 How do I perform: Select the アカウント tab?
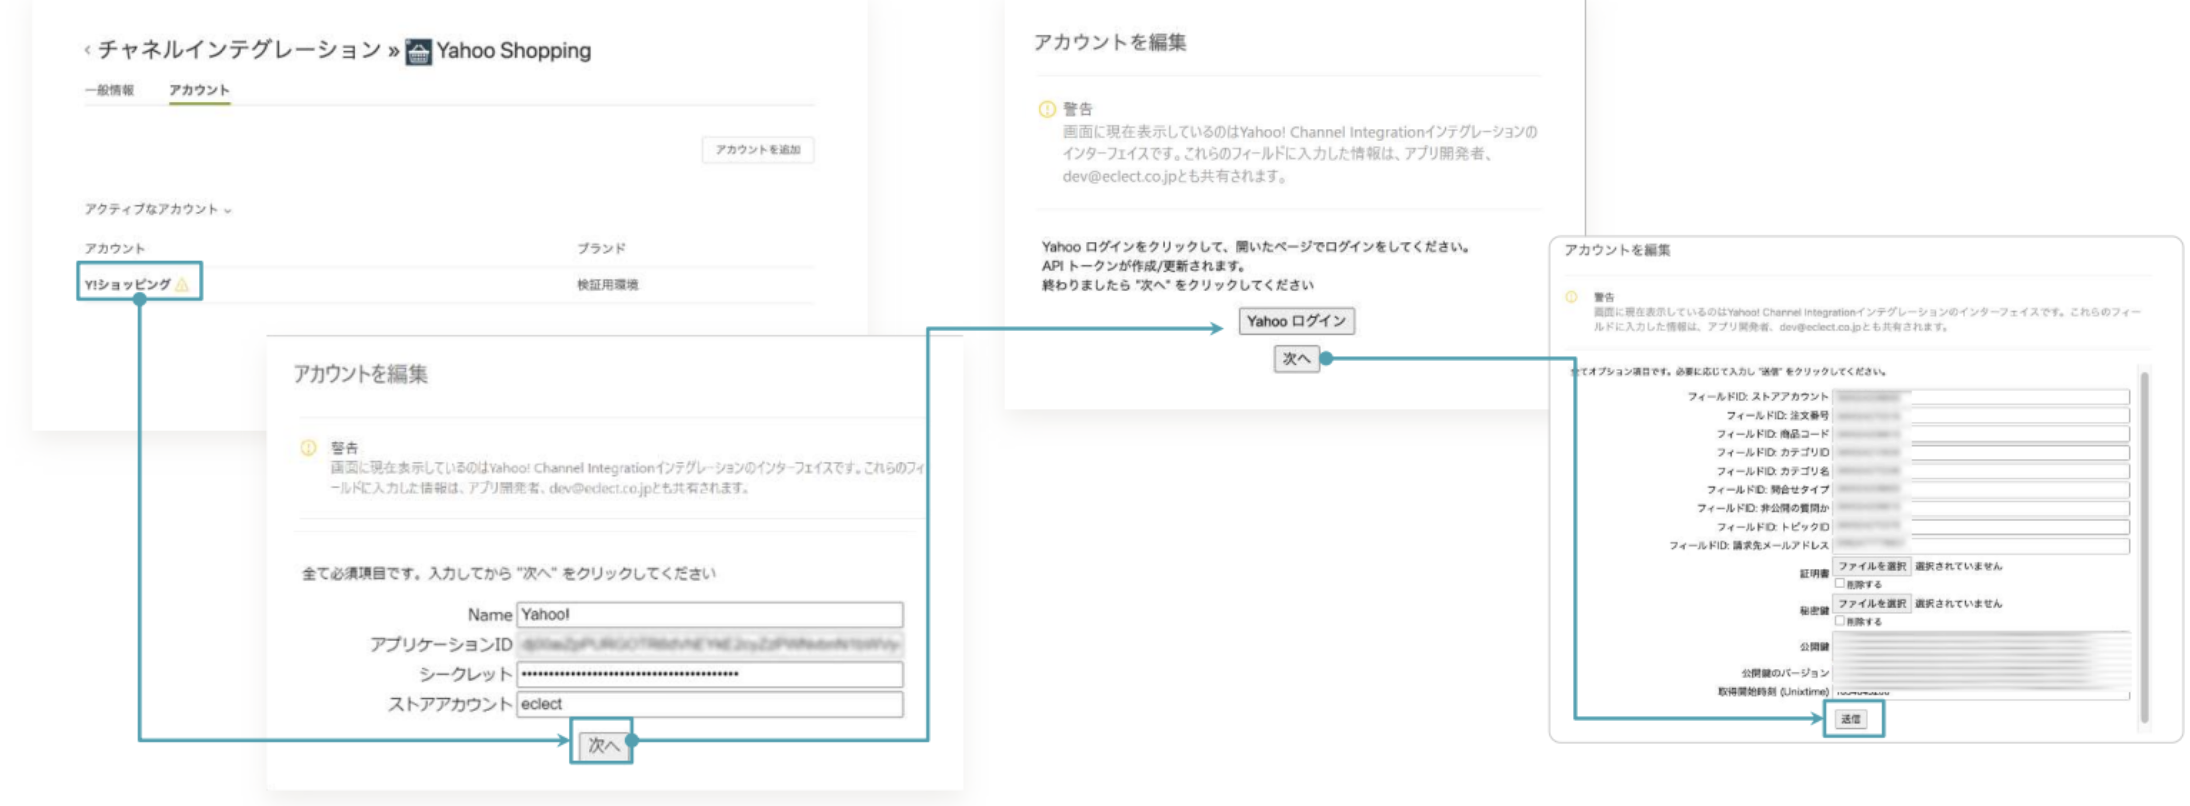click(199, 90)
